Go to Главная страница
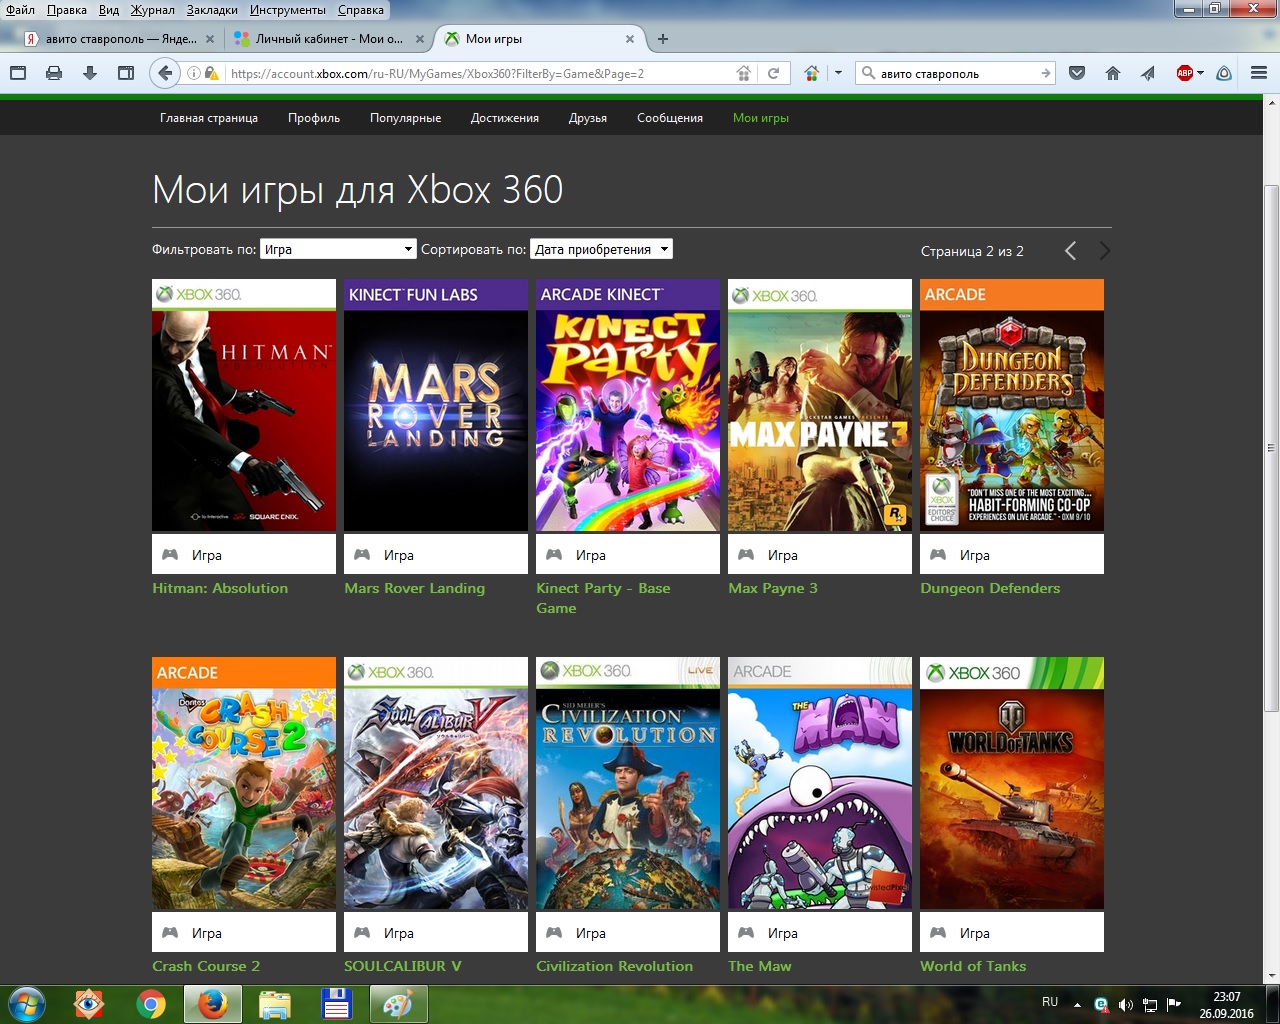 209,118
